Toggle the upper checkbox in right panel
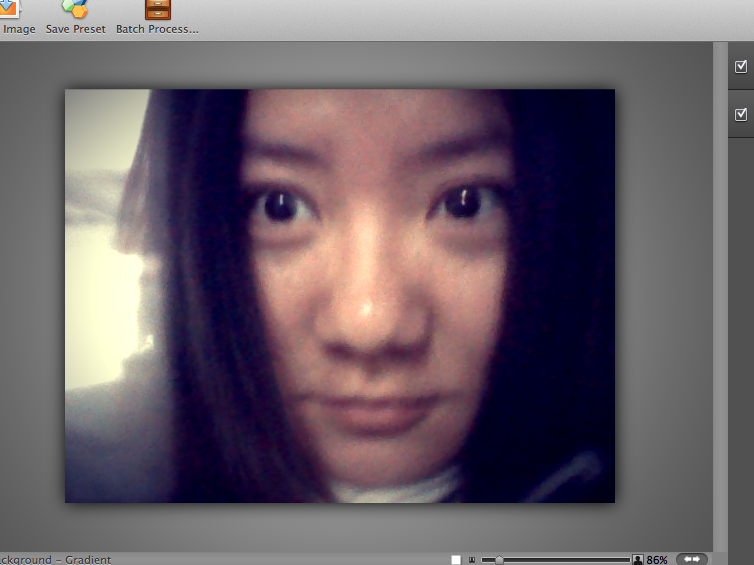754x565 pixels. [741, 67]
